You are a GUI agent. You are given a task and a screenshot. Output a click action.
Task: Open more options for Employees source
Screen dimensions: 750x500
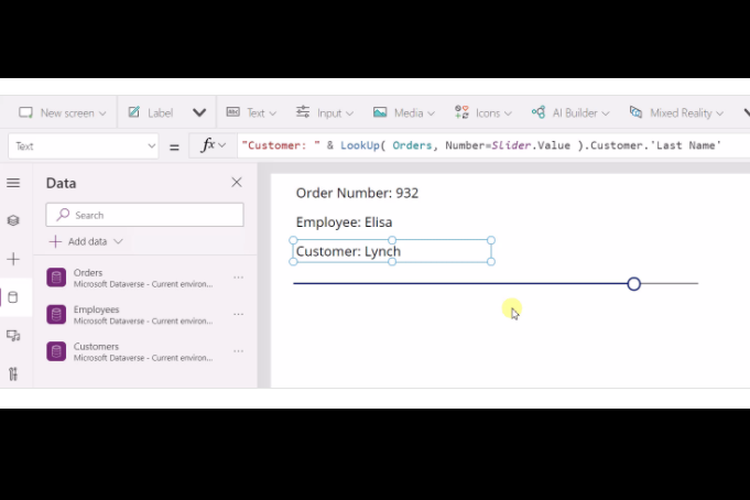pos(238,315)
